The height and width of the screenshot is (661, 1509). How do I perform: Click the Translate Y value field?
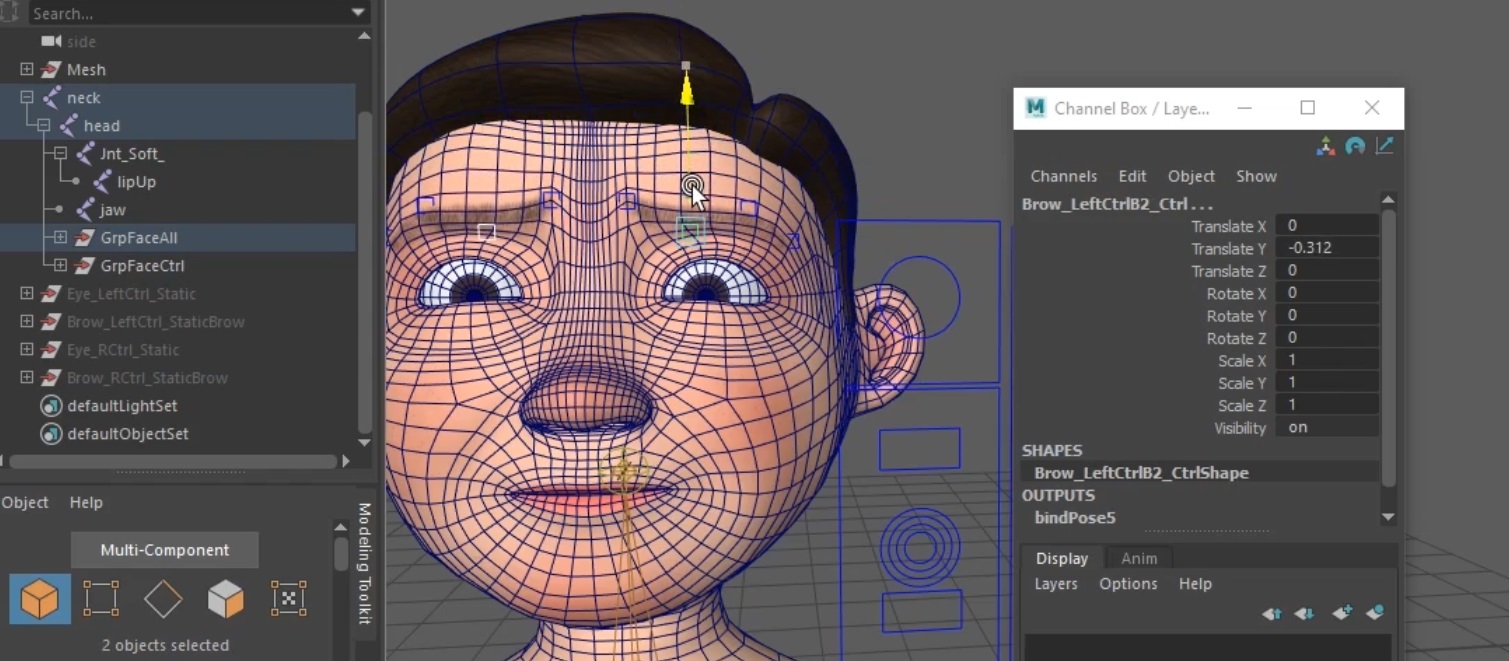click(1328, 248)
